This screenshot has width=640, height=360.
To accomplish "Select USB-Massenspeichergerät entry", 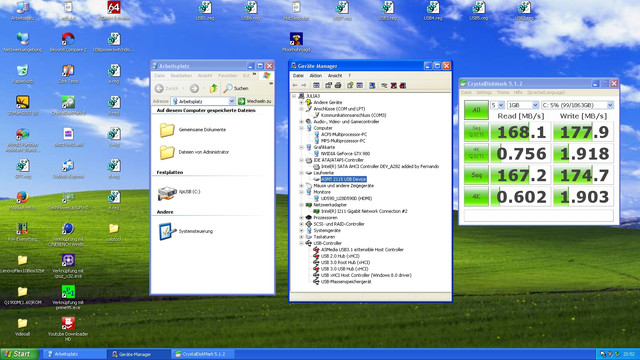I will coord(346,282).
